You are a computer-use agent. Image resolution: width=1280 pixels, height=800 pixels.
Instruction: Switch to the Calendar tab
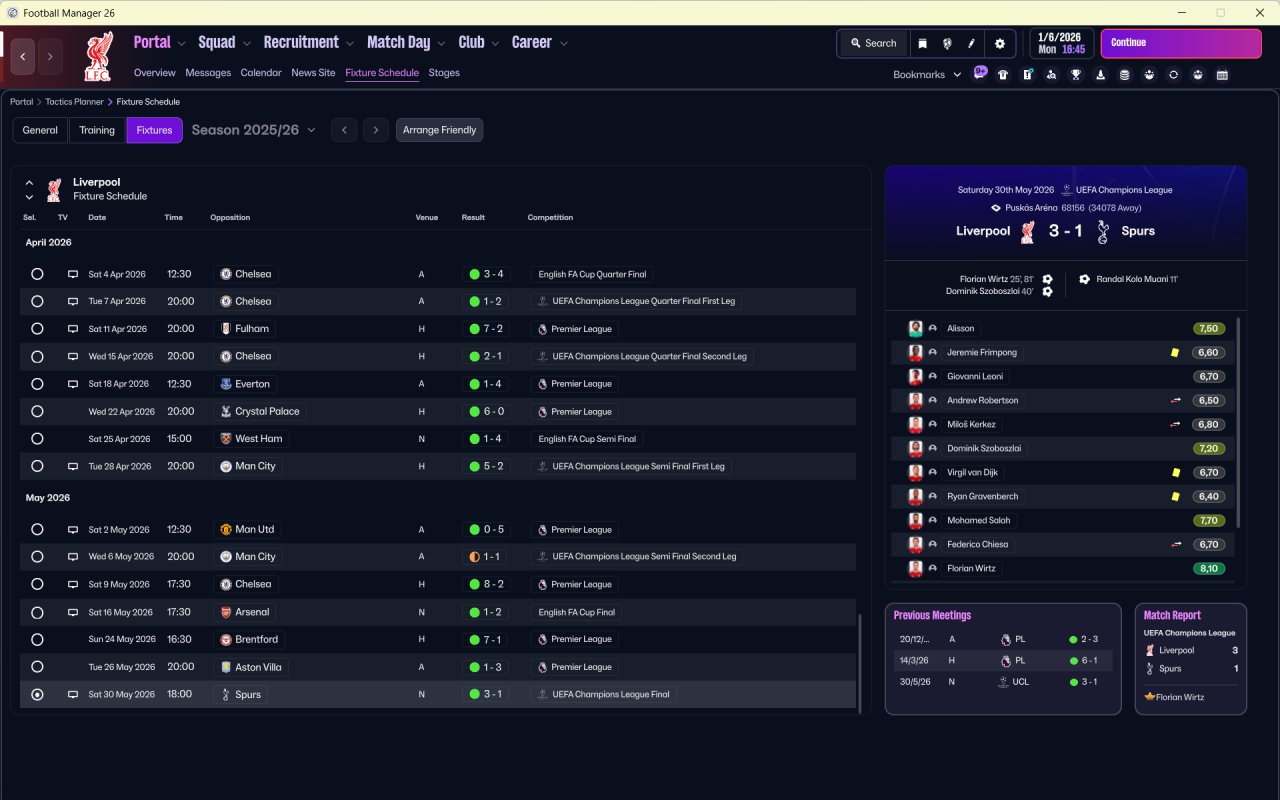click(261, 73)
